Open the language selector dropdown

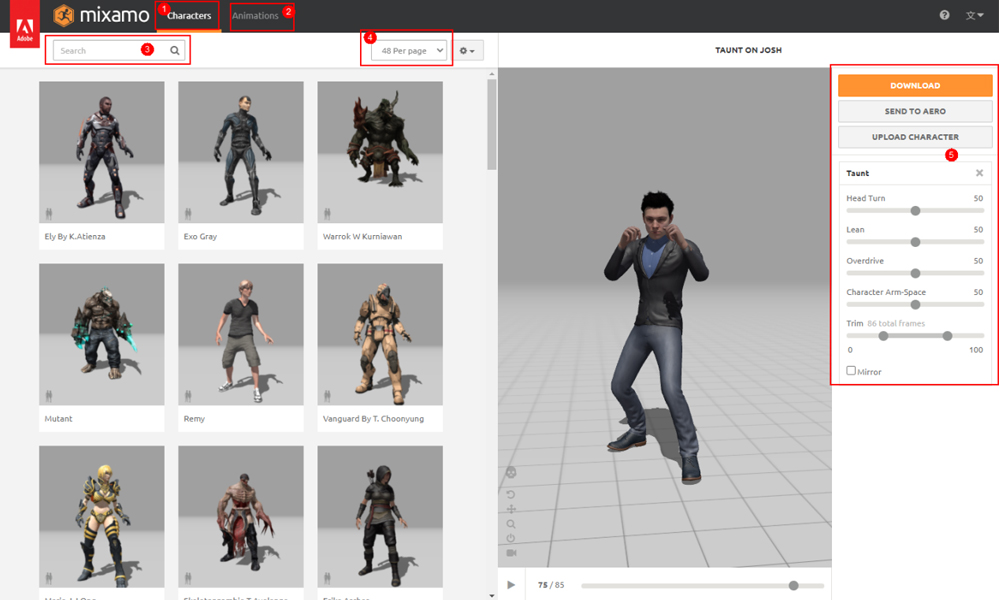974,15
